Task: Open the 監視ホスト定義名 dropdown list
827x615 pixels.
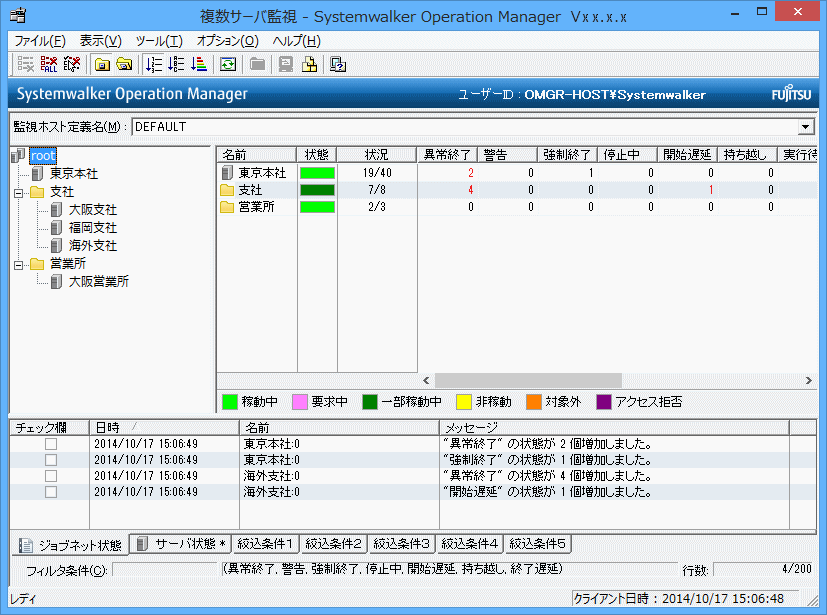Action: [806, 127]
